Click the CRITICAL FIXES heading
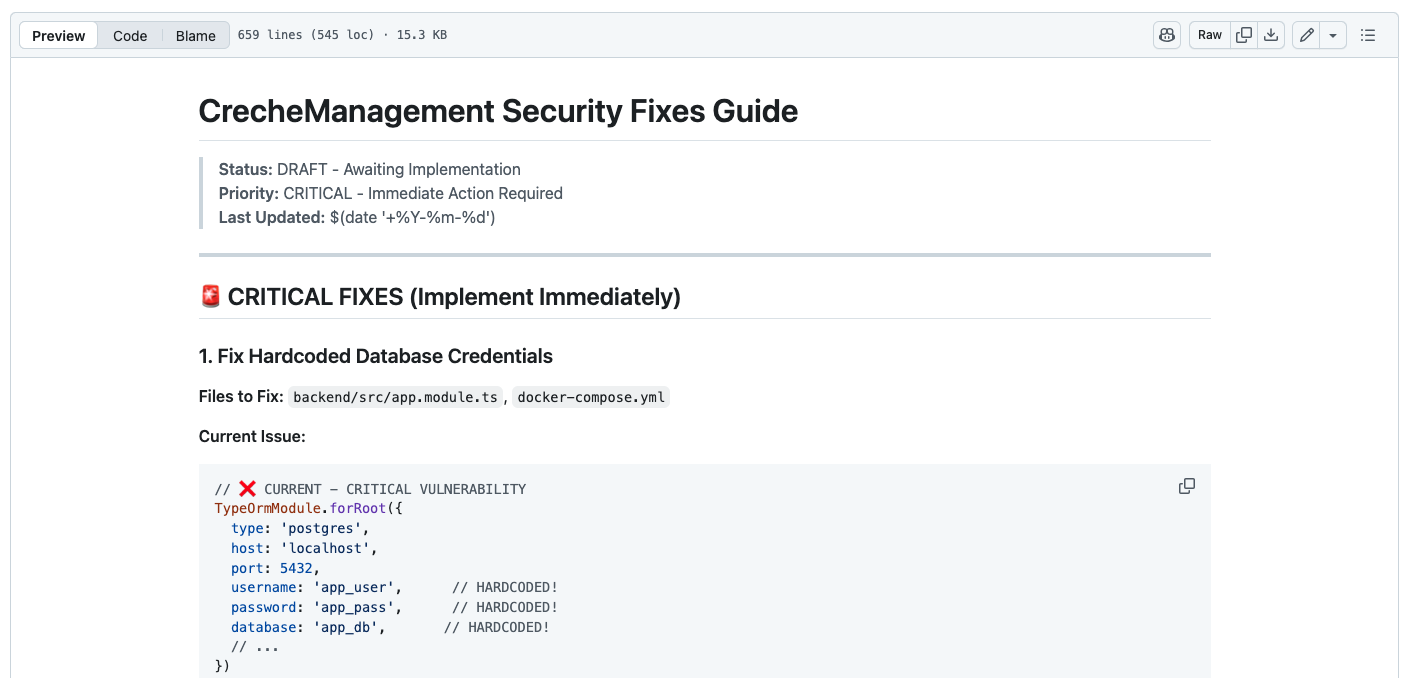The width and height of the screenshot is (1405, 678). coord(440,297)
